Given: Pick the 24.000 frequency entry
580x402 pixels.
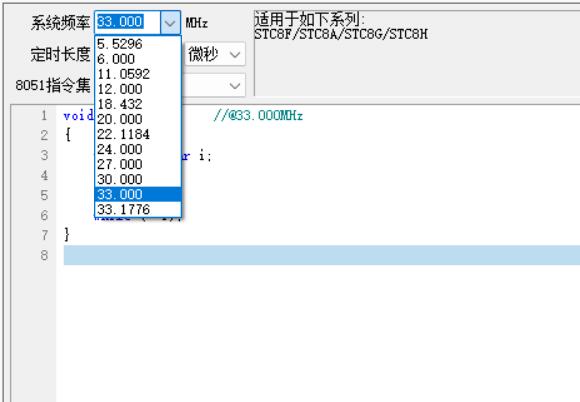Looking at the screenshot, I should (138, 149).
